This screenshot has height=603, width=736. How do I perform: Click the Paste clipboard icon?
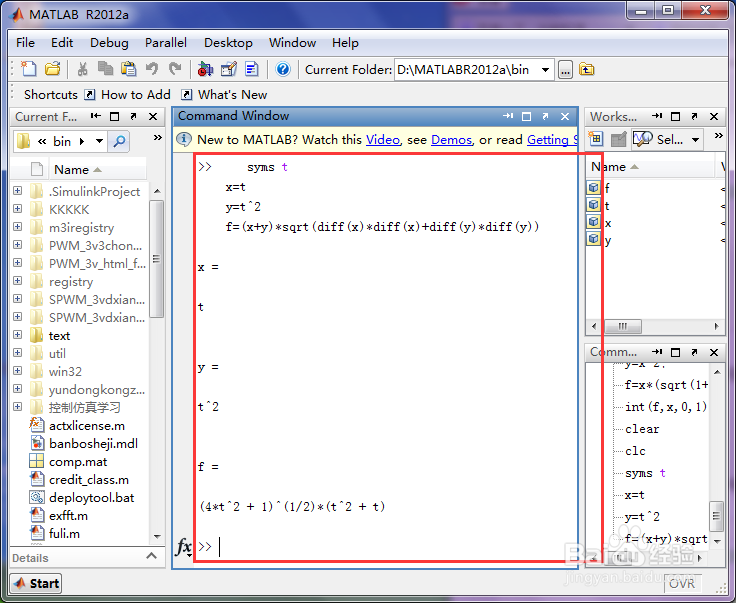coord(129,69)
